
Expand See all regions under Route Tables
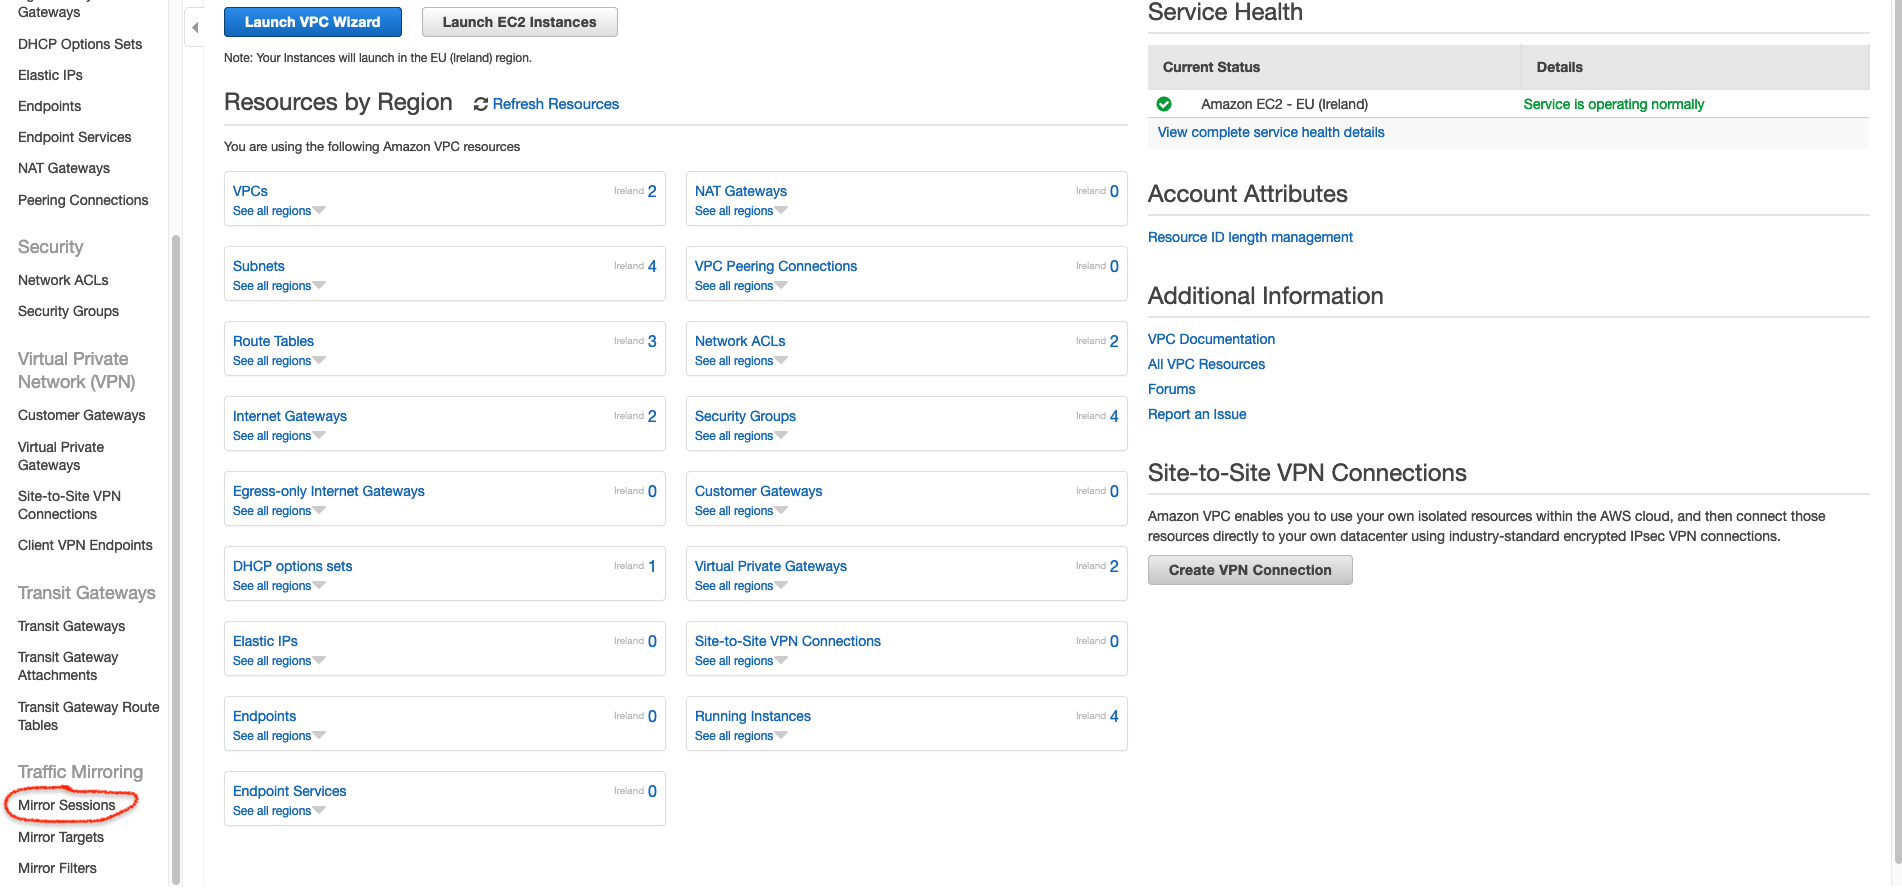point(279,361)
